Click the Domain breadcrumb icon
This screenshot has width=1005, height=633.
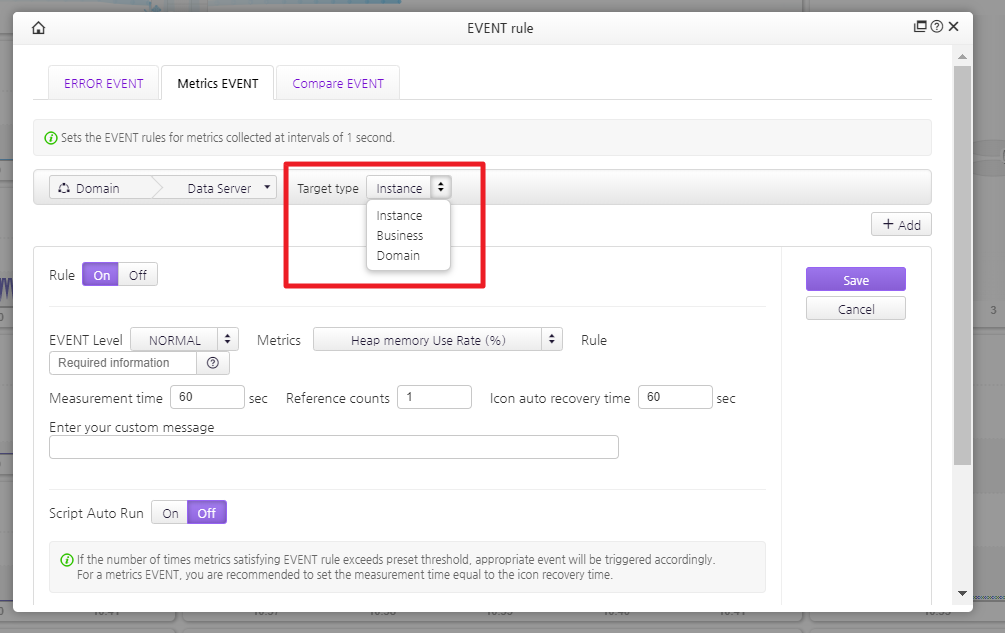(64, 188)
